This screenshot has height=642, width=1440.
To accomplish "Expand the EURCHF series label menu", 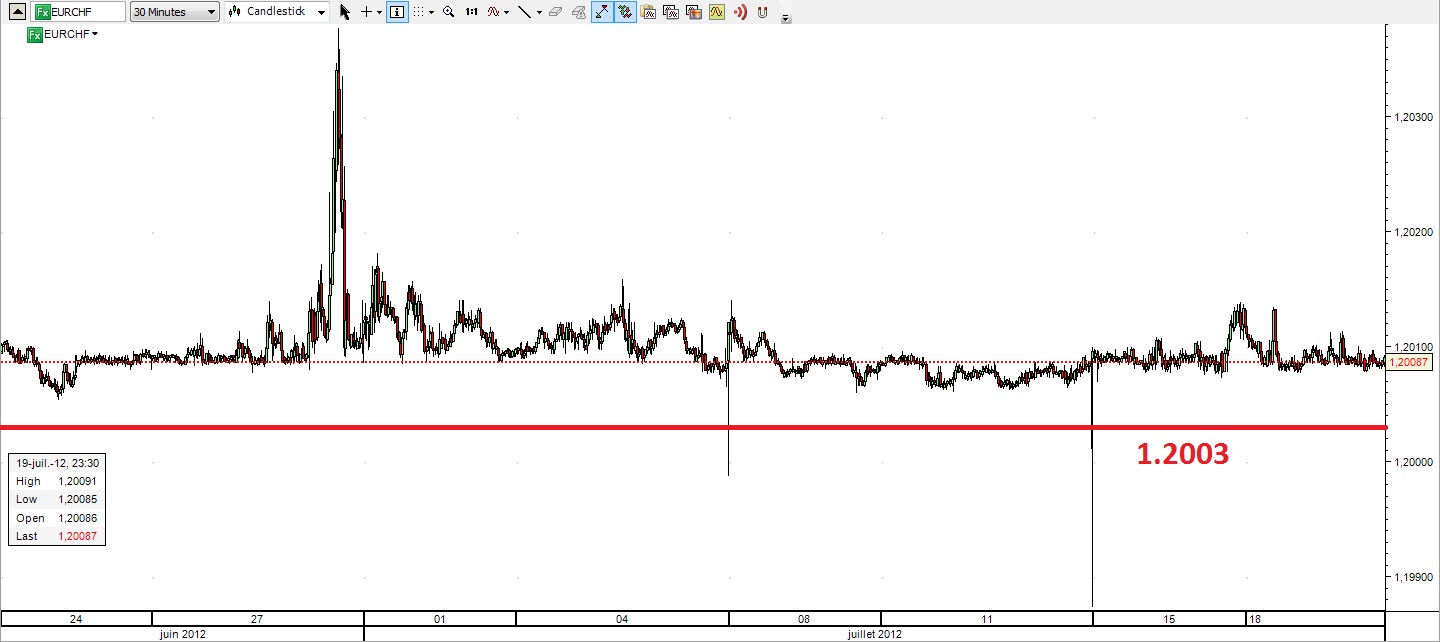I will 95,34.
